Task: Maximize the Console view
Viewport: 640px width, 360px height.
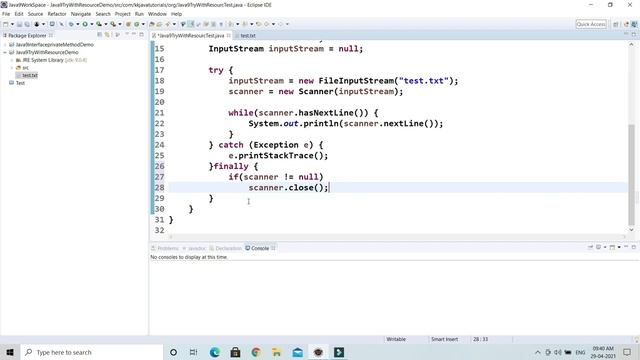Action: 634,247
